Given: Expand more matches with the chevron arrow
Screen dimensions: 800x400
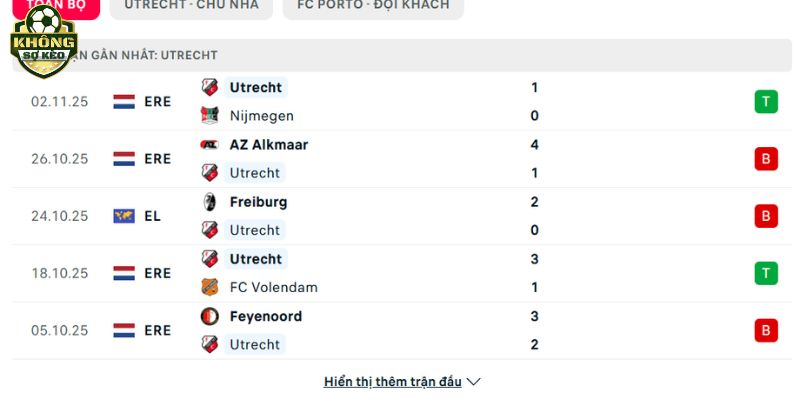Looking at the screenshot, I should click(474, 382).
